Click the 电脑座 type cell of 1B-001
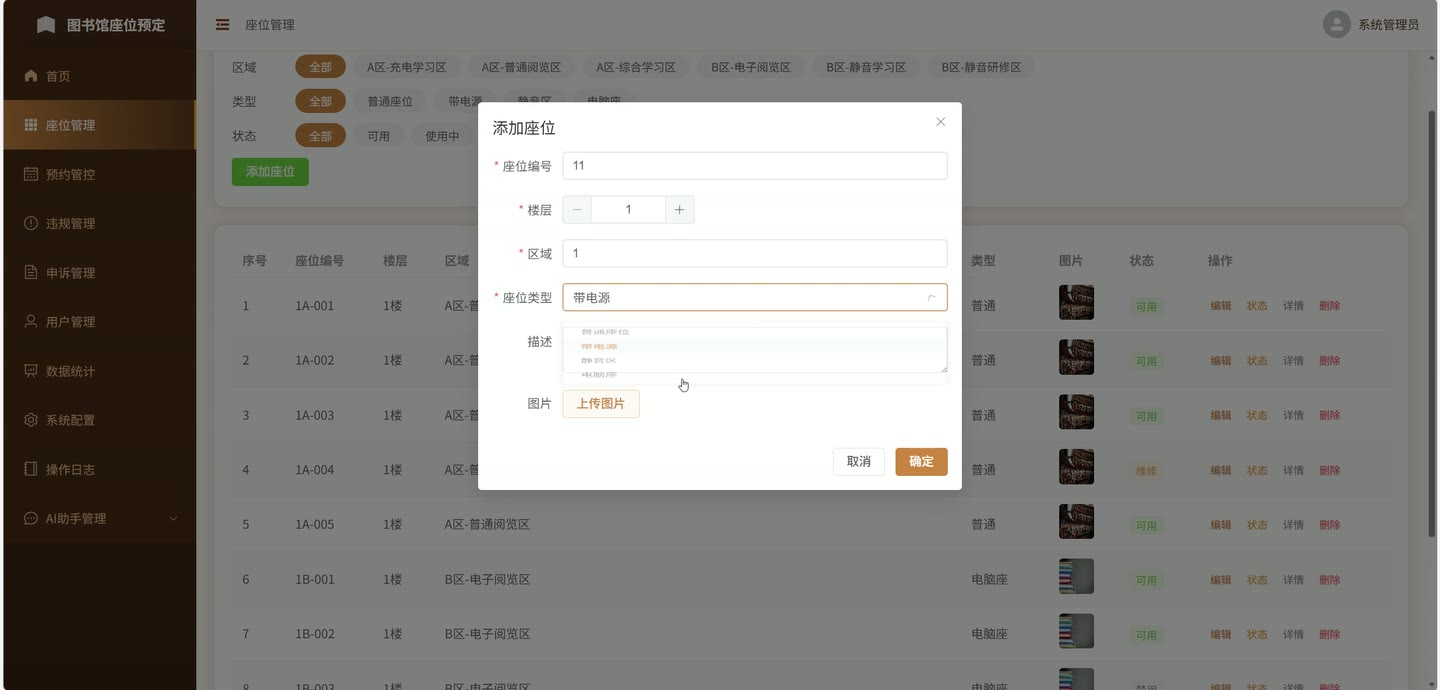This screenshot has width=1440, height=690. coord(989,579)
